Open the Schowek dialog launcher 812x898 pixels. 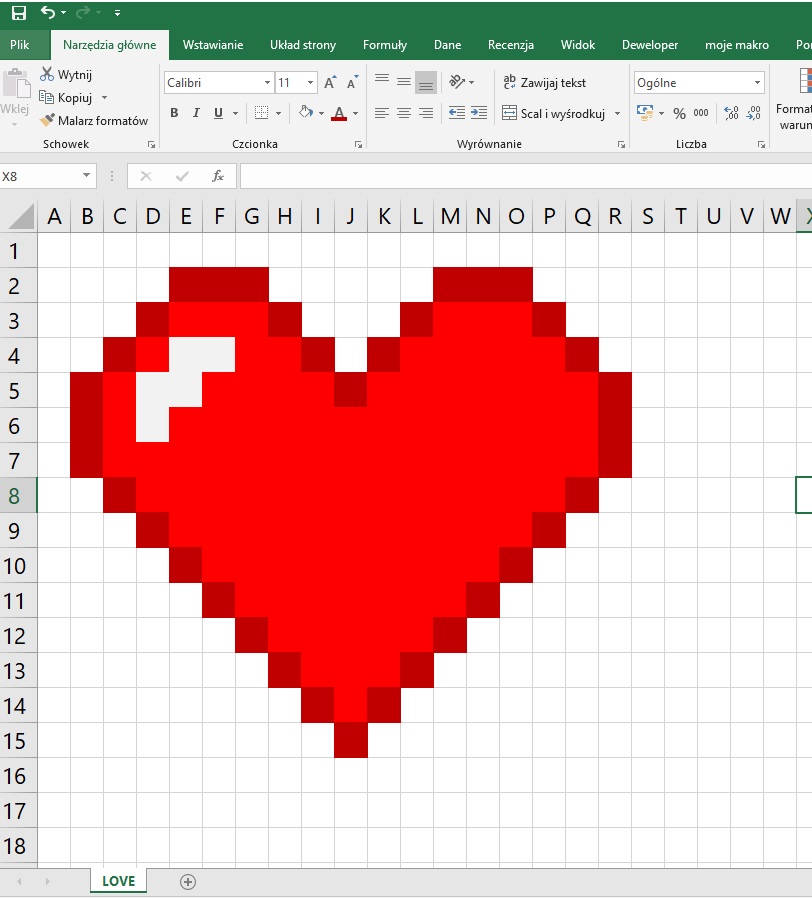coord(151,145)
